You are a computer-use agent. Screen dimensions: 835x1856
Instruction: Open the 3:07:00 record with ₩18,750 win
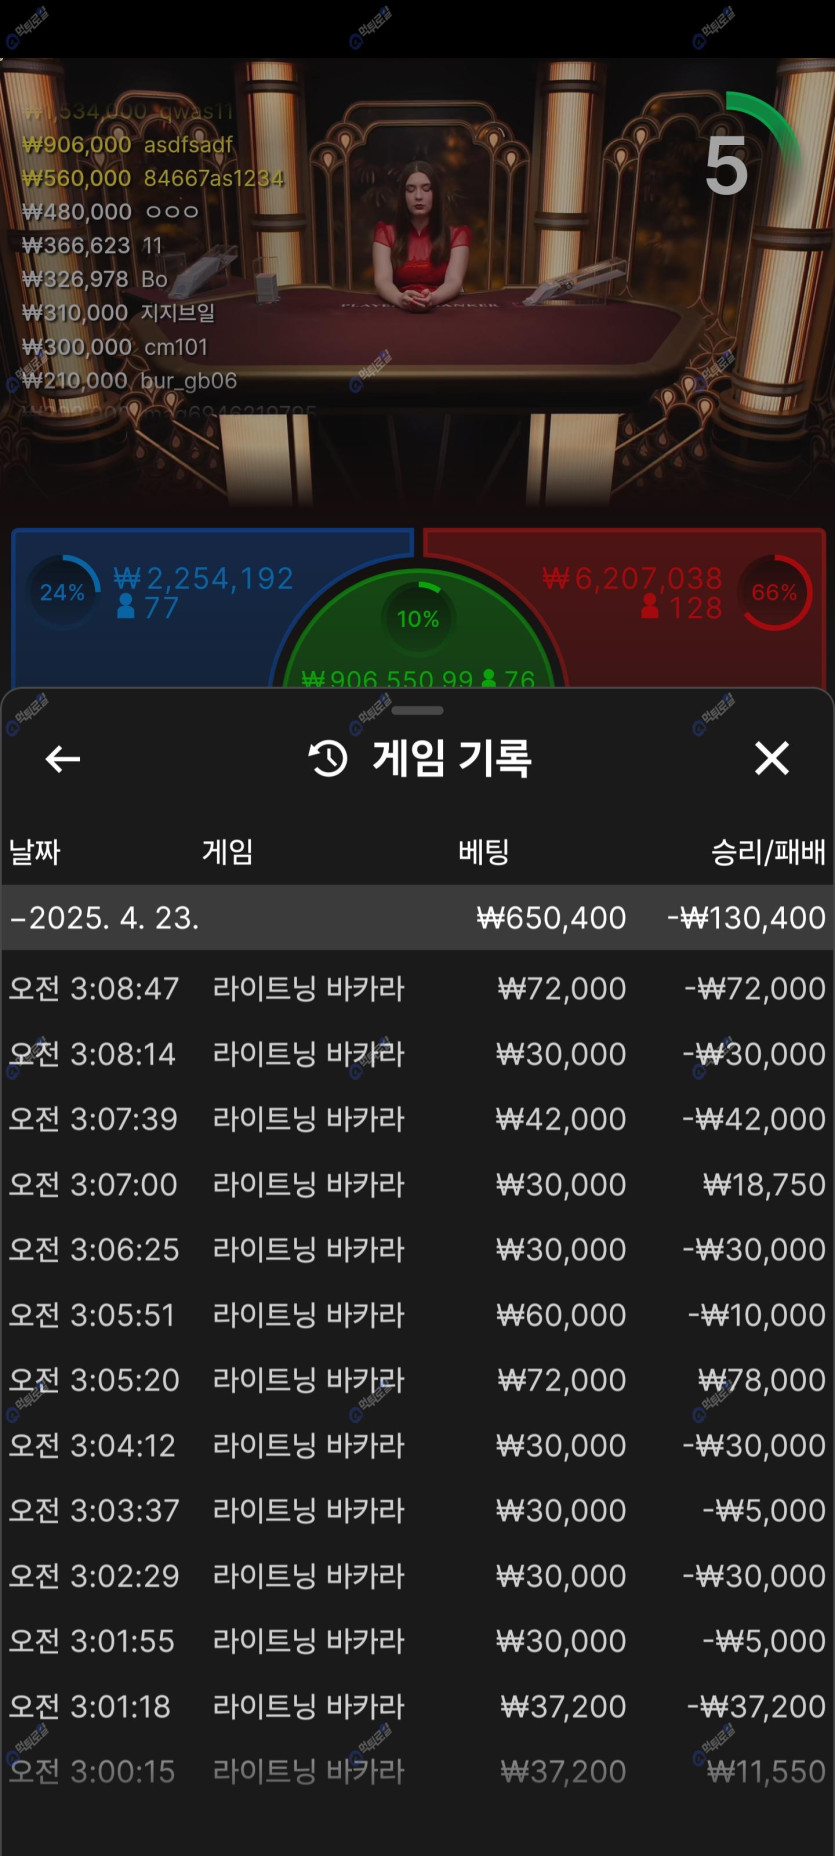[416, 1184]
